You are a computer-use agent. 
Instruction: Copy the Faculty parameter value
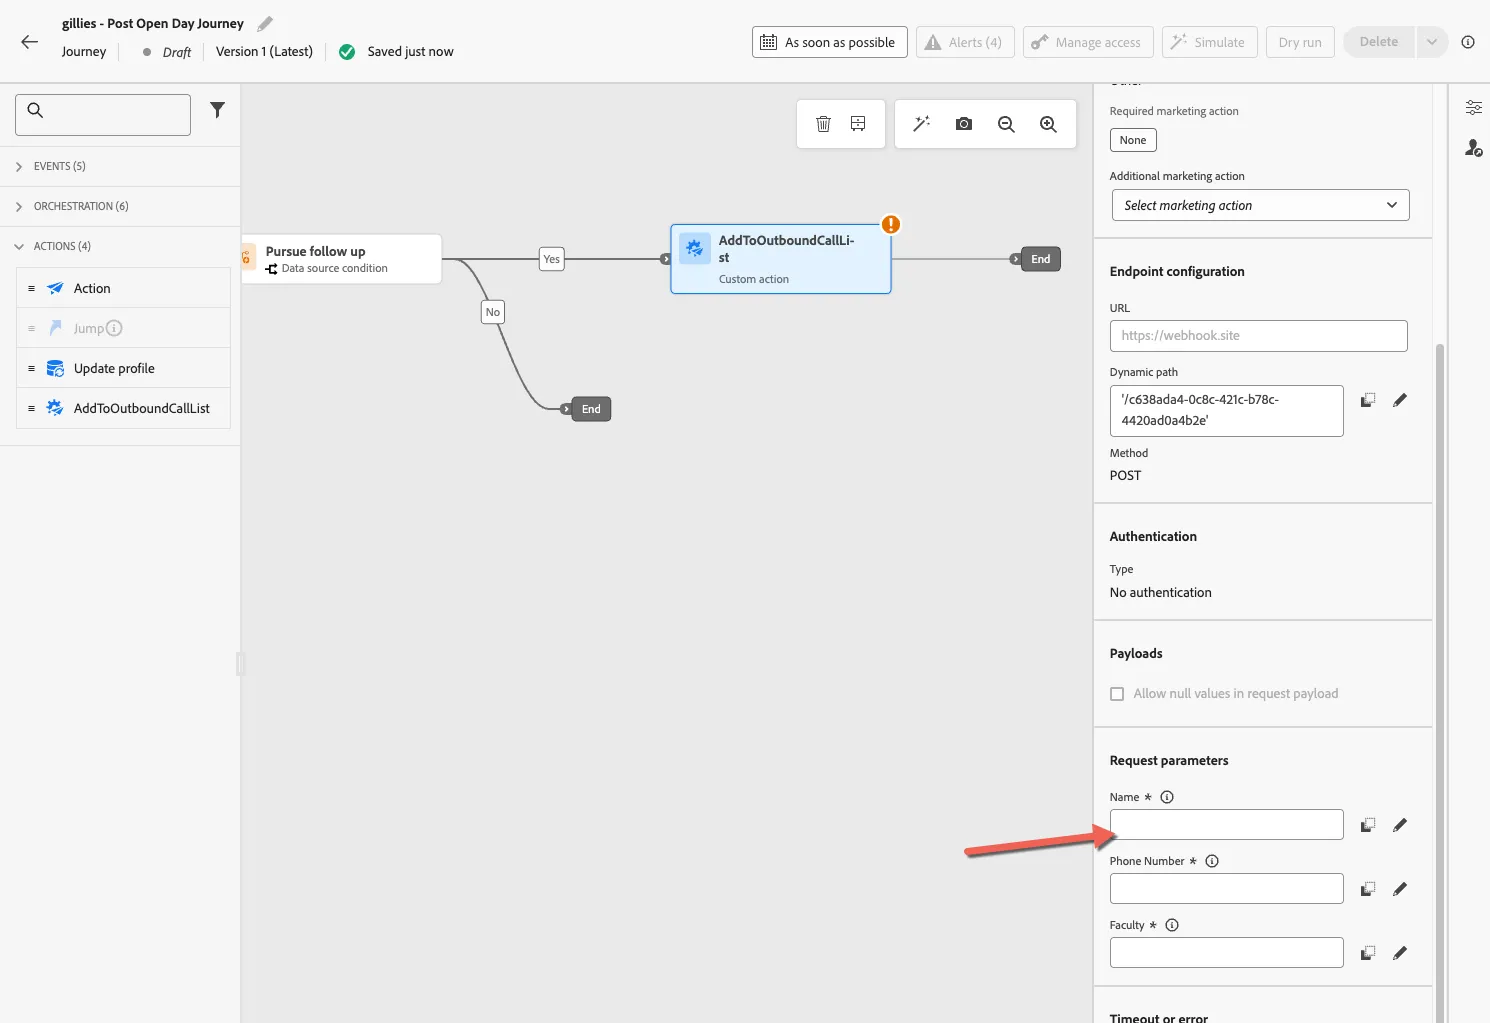(x=1368, y=953)
